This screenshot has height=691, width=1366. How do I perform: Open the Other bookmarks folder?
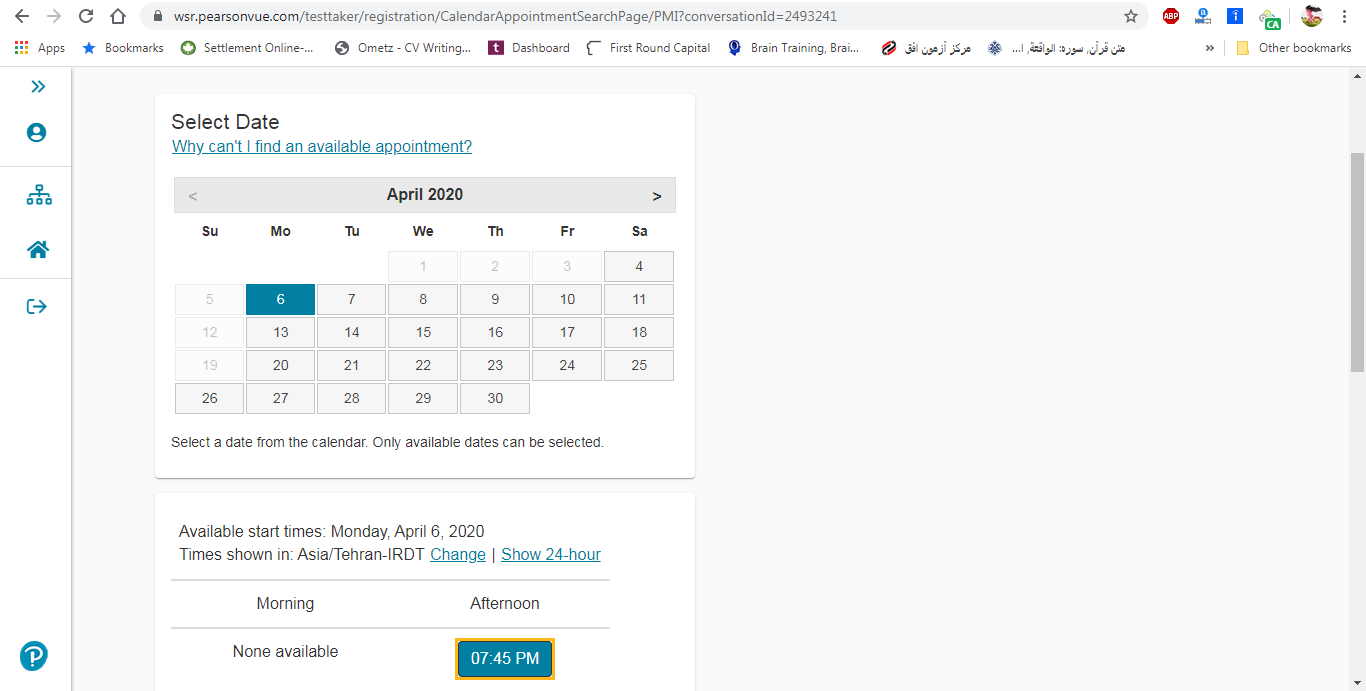coord(1294,48)
